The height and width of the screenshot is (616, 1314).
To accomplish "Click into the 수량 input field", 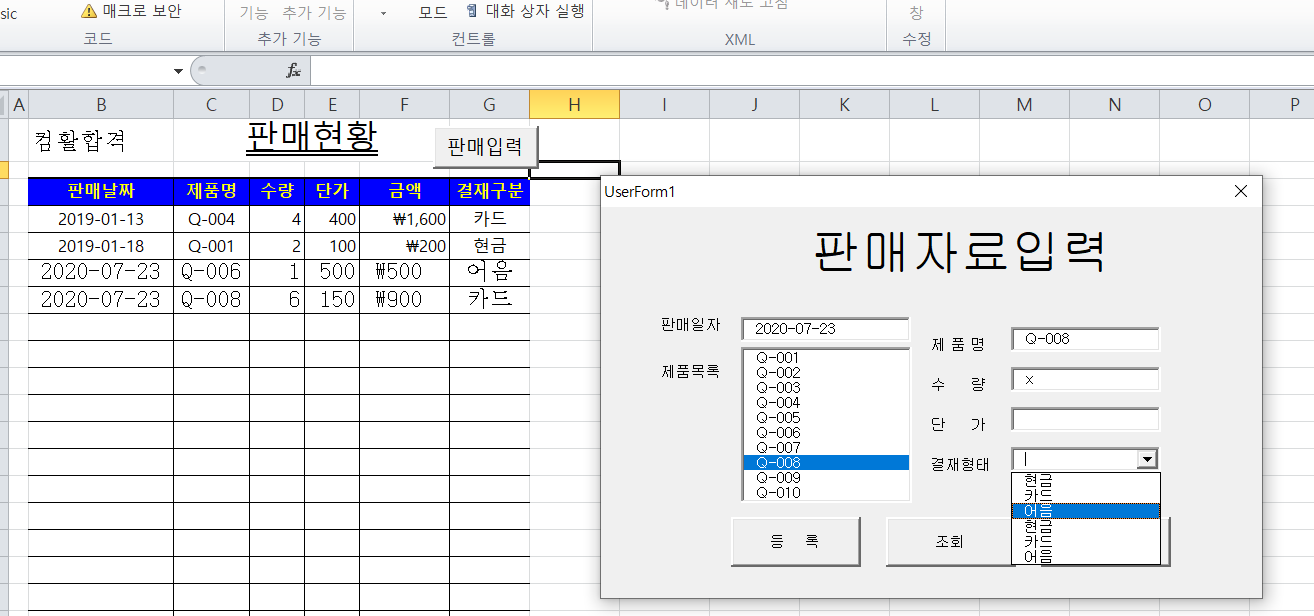I will tap(1085, 380).
